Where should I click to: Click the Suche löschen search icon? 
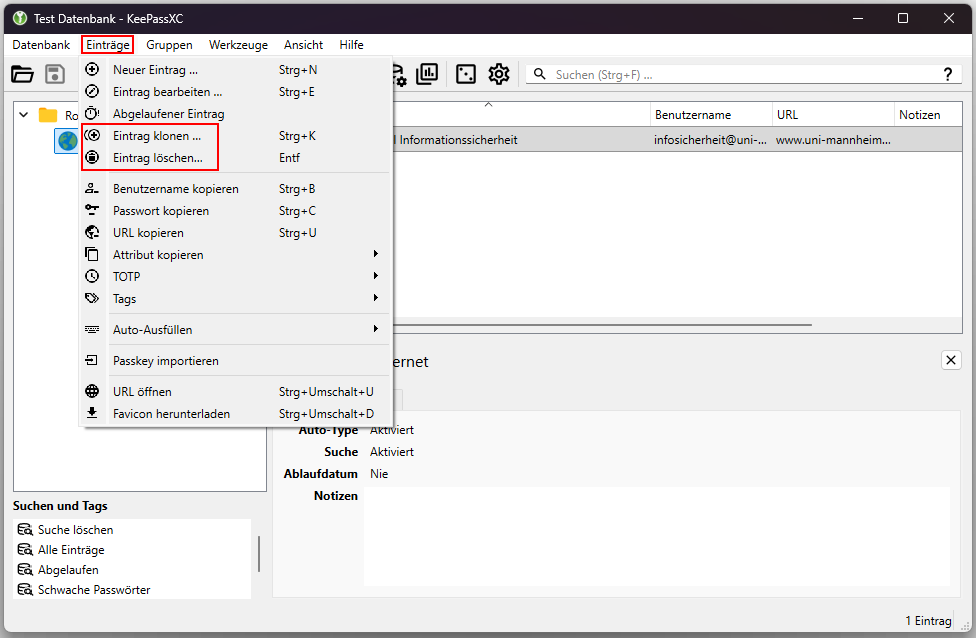pyautogui.click(x=25, y=530)
